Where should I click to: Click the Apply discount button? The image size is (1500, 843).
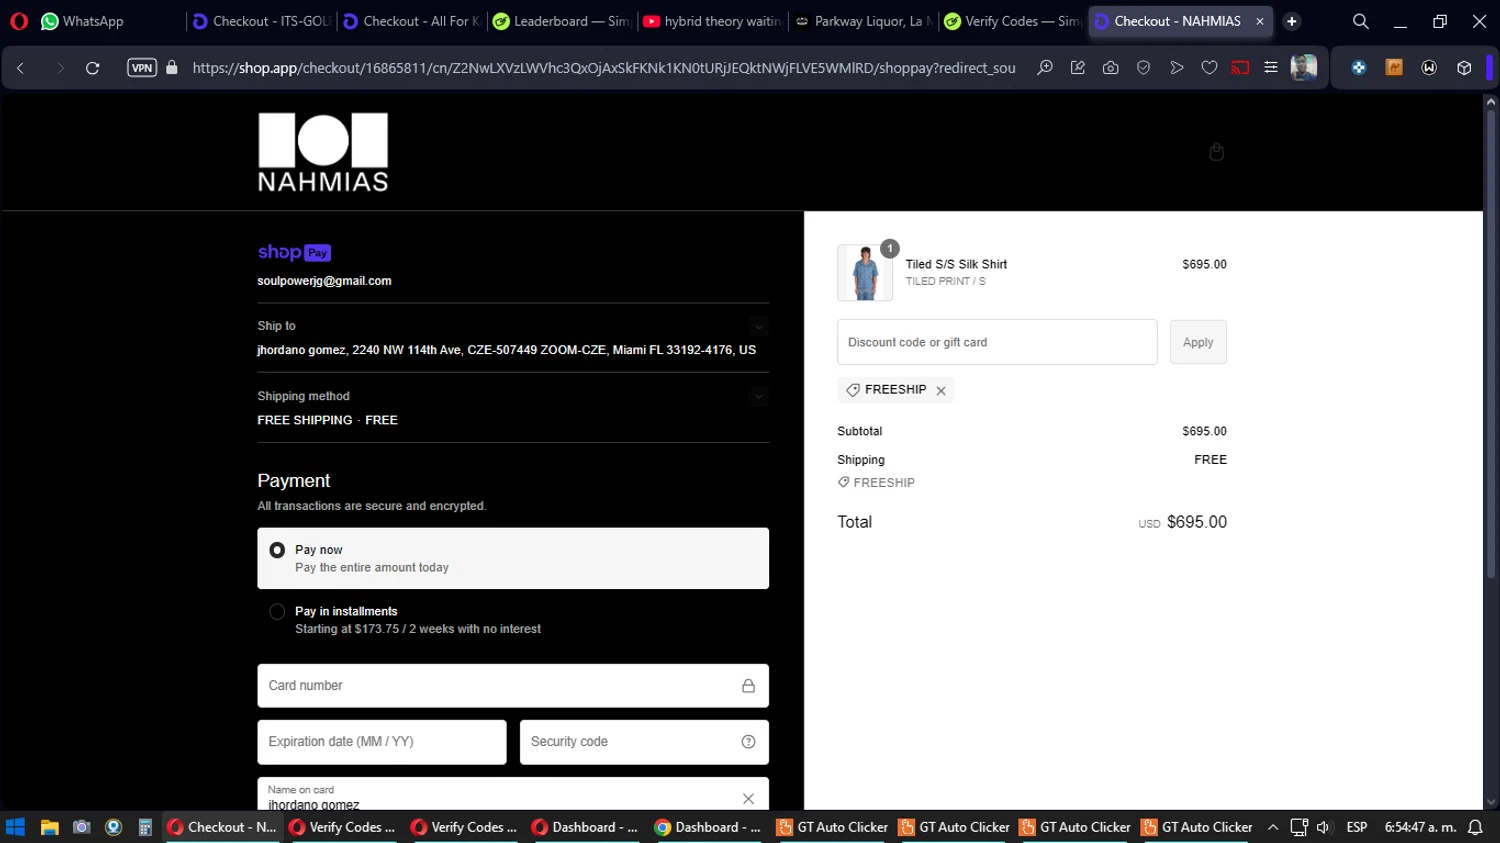[x=1198, y=342]
